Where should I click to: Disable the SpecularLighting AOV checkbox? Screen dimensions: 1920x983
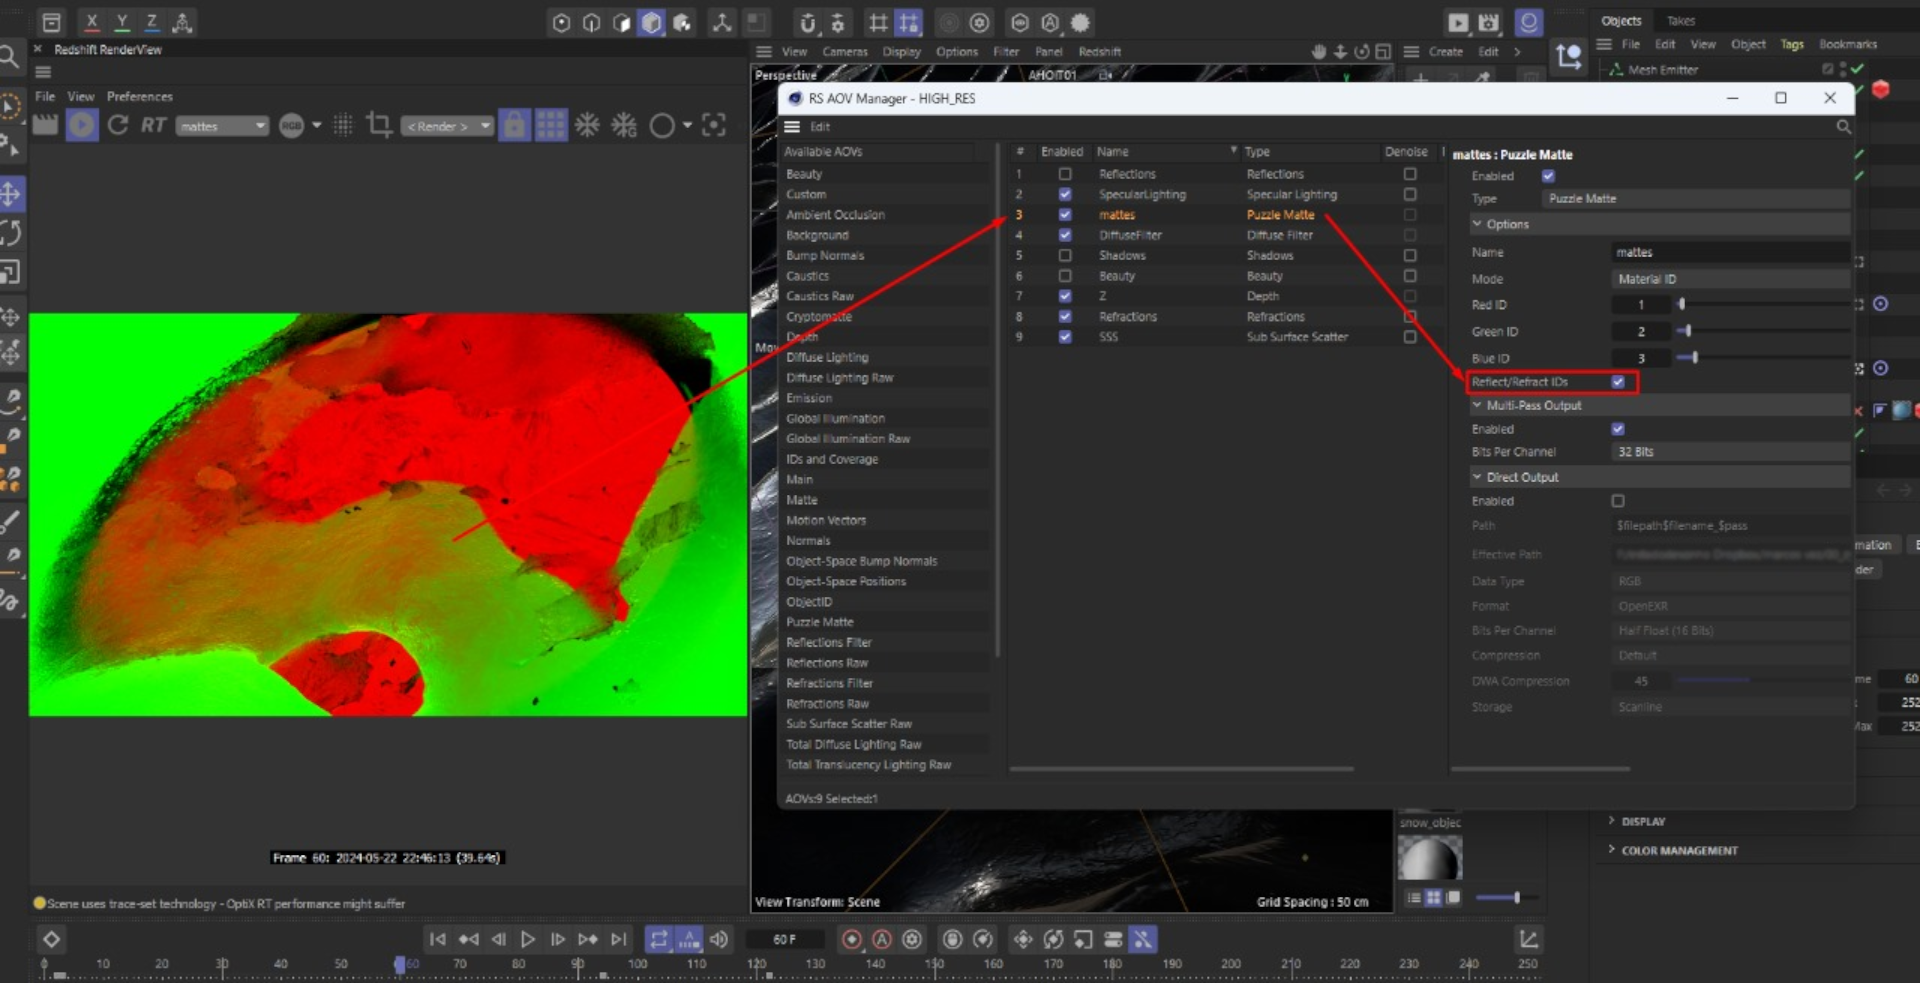point(1065,194)
